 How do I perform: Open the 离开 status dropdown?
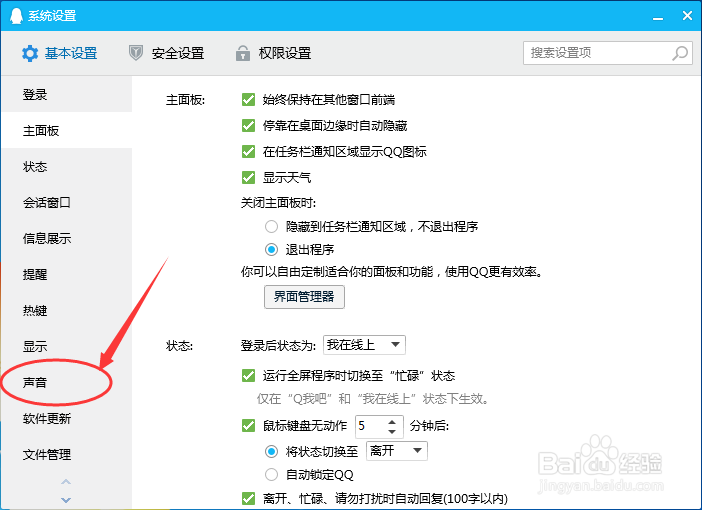click(x=397, y=450)
